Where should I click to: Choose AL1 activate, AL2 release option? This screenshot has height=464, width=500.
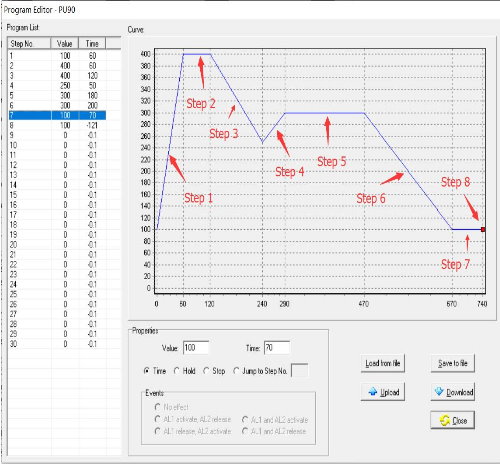click(x=158, y=419)
